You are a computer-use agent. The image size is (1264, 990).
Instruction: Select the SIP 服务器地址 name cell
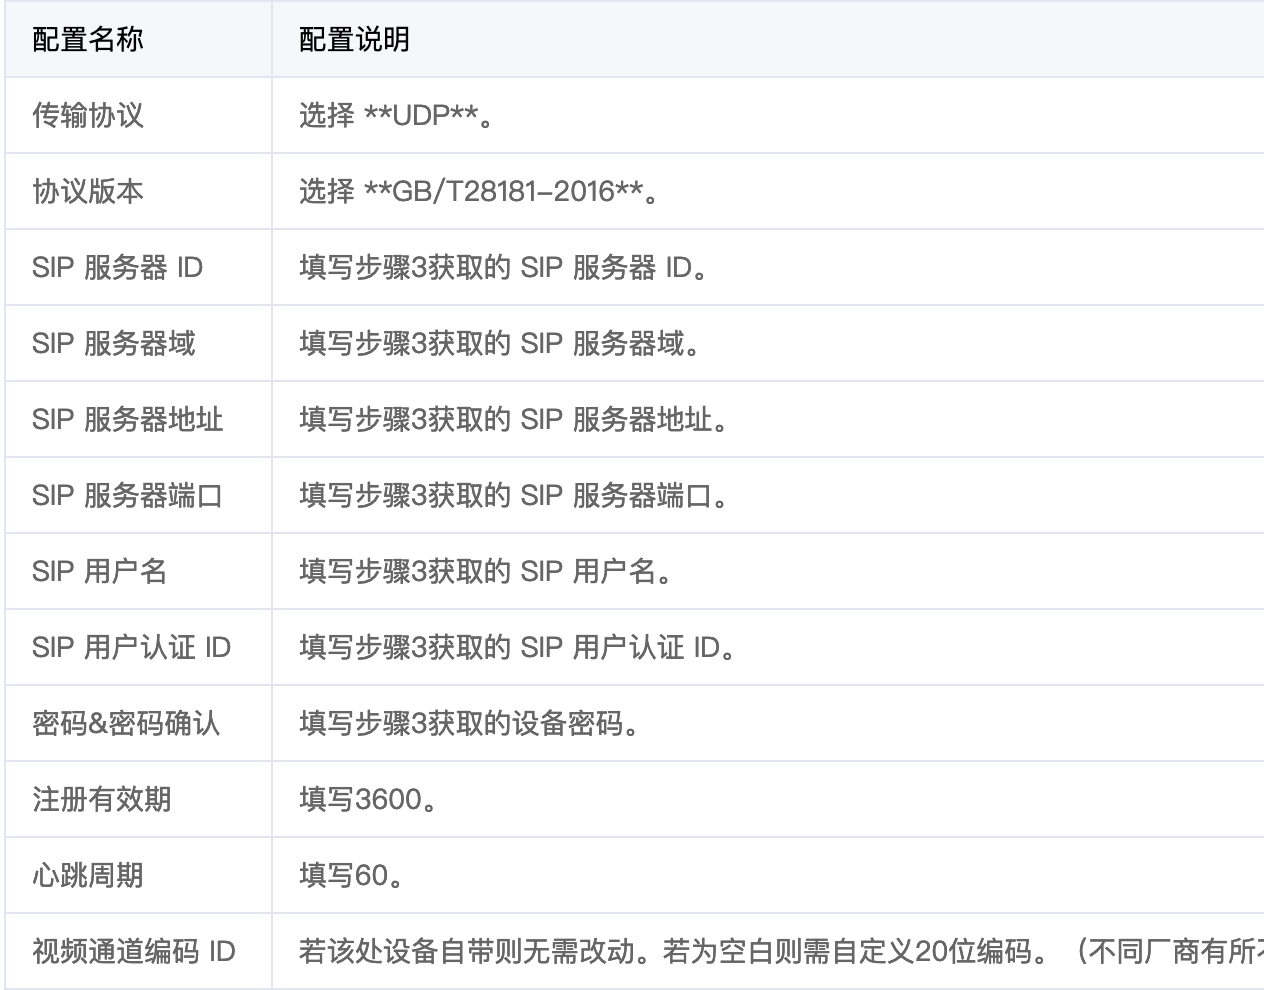pos(127,420)
